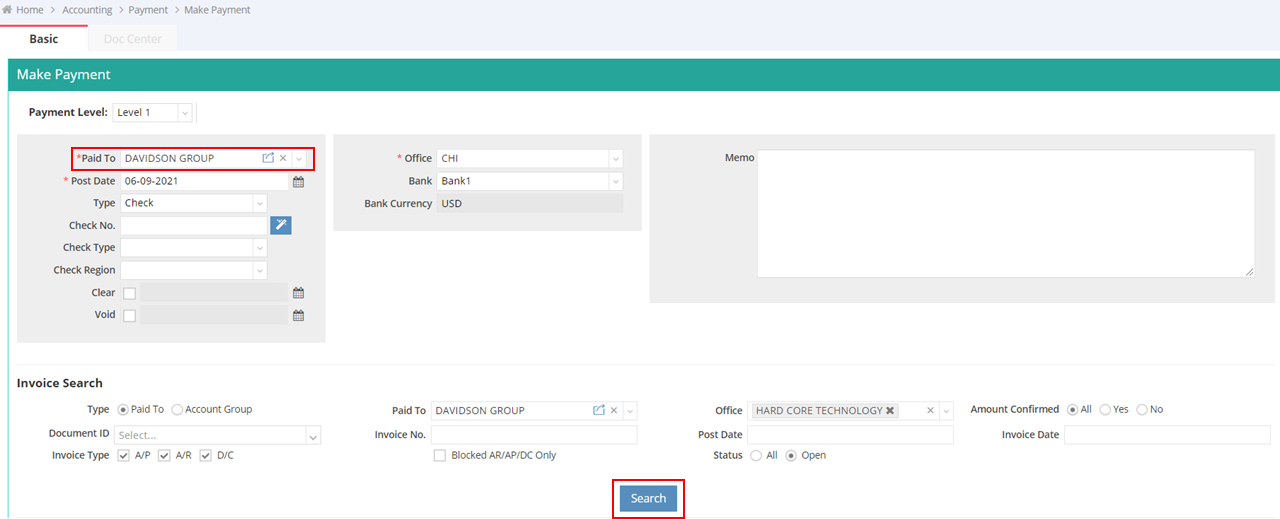Click into the Memo text area
Viewport: 1280px width, 519px height.
point(1005,213)
